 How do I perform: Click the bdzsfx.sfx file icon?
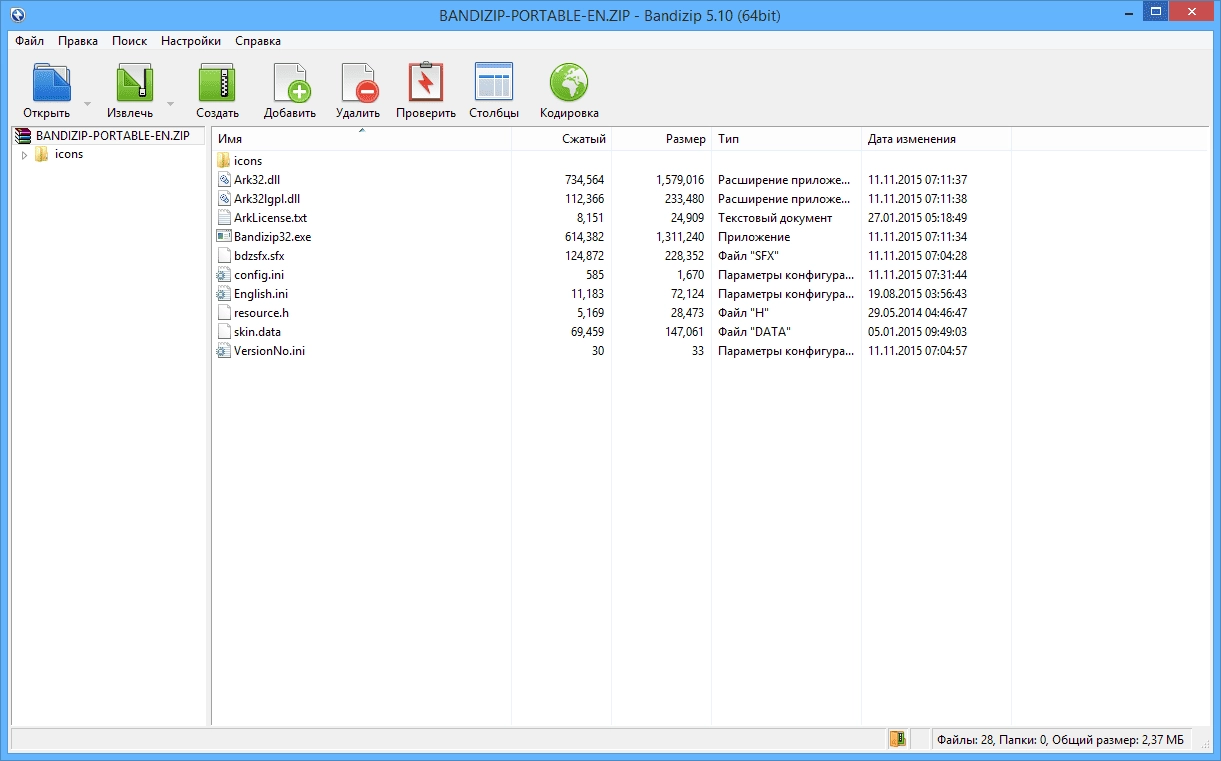tap(224, 256)
